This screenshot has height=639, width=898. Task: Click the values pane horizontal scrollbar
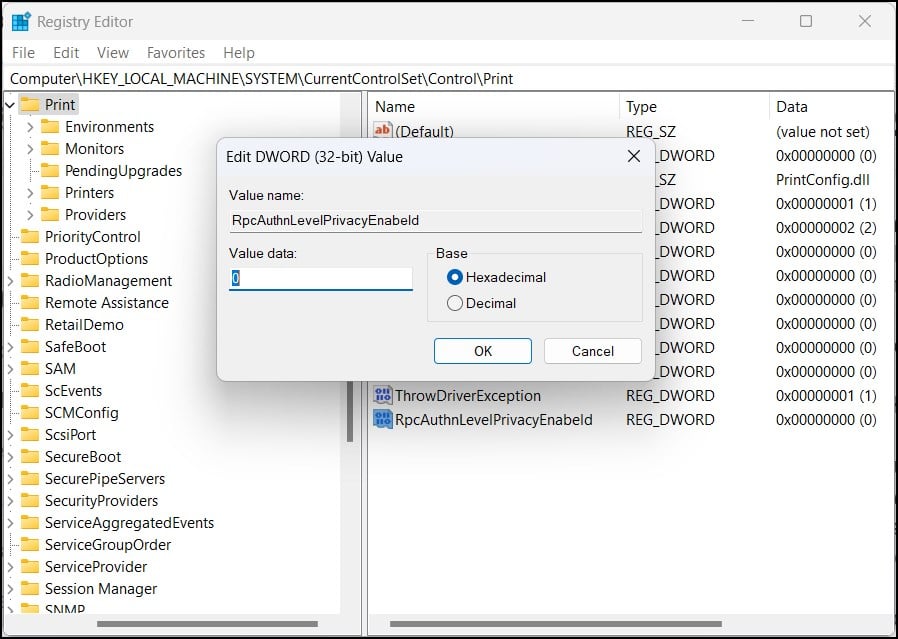(x=556, y=624)
